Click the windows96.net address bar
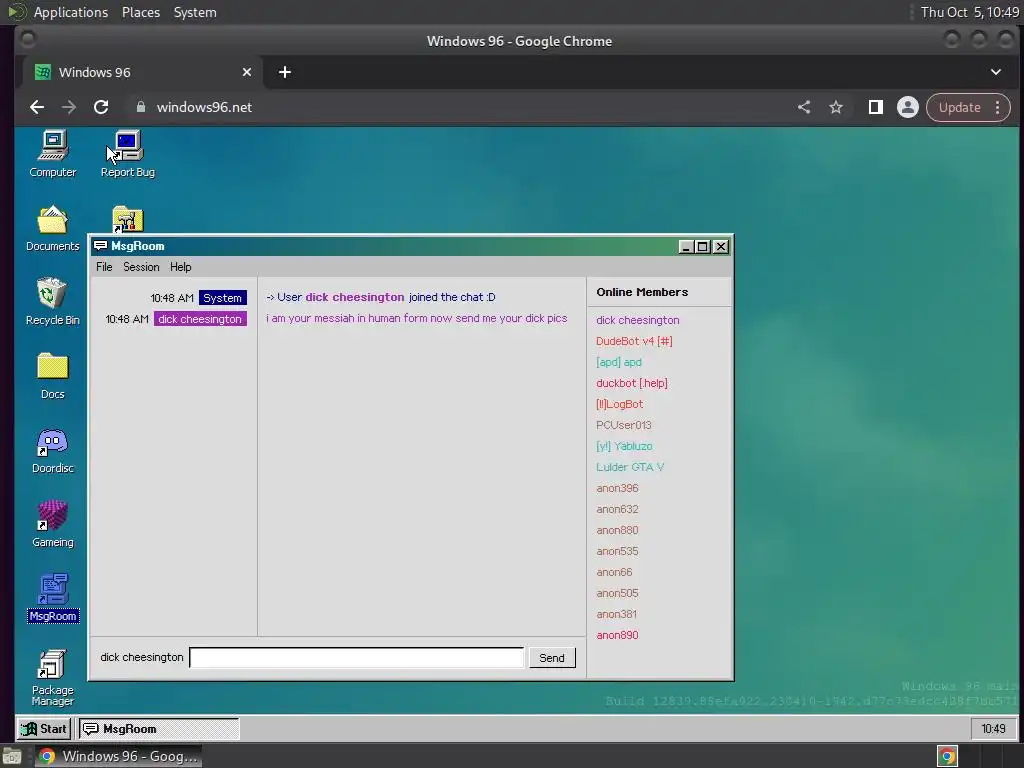This screenshot has height=768, width=1024. (x=457, y=107)
